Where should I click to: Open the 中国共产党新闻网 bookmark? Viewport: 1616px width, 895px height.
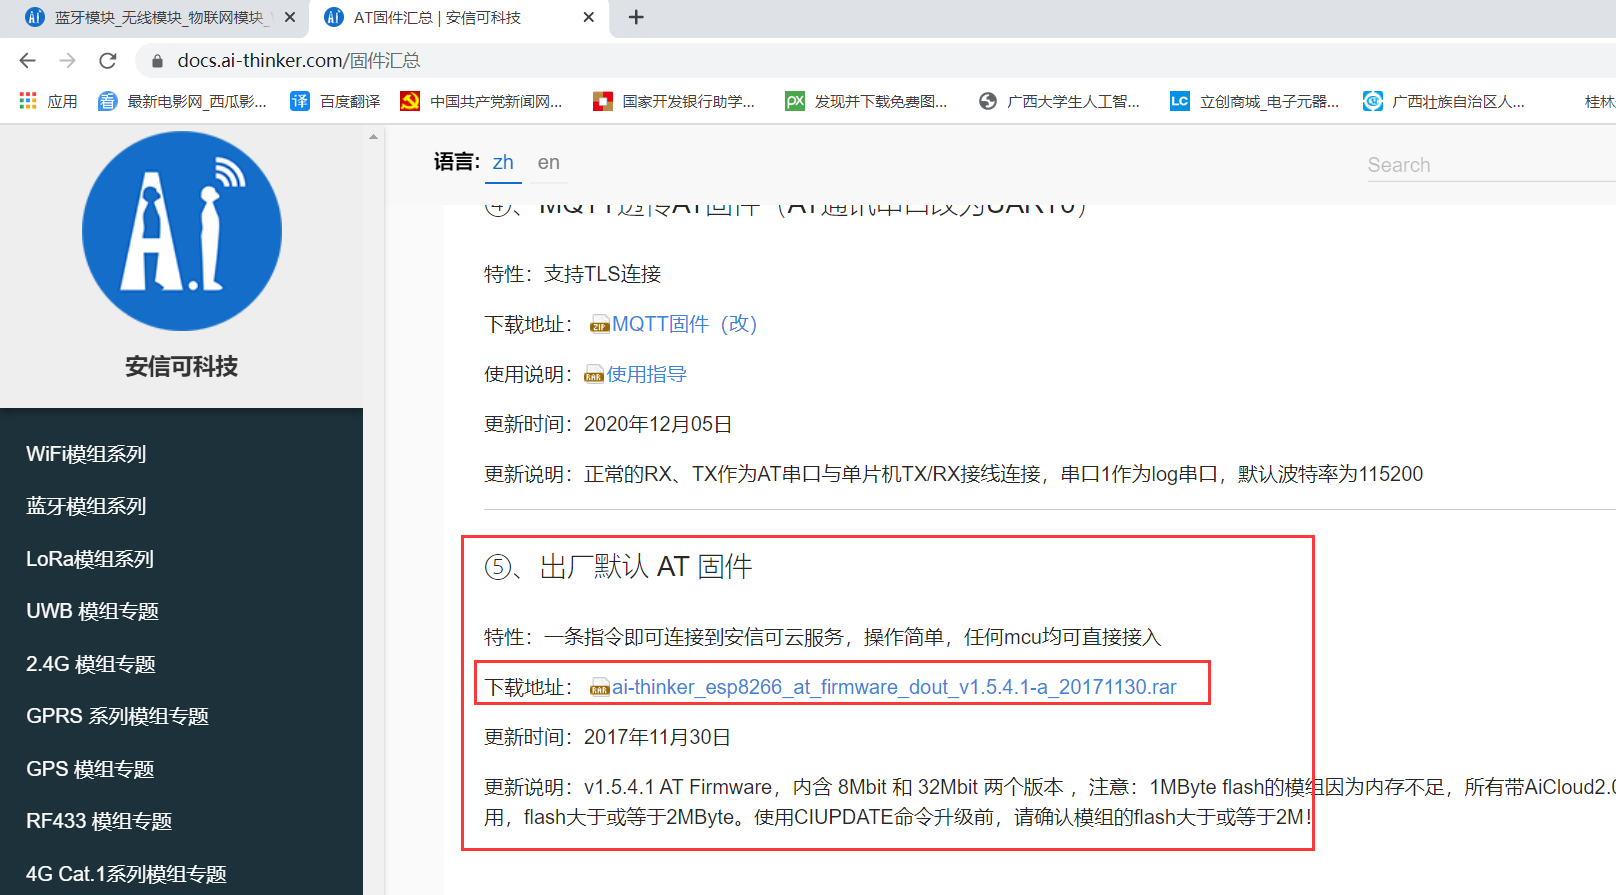pyautogui.click(x=481, y=101)
